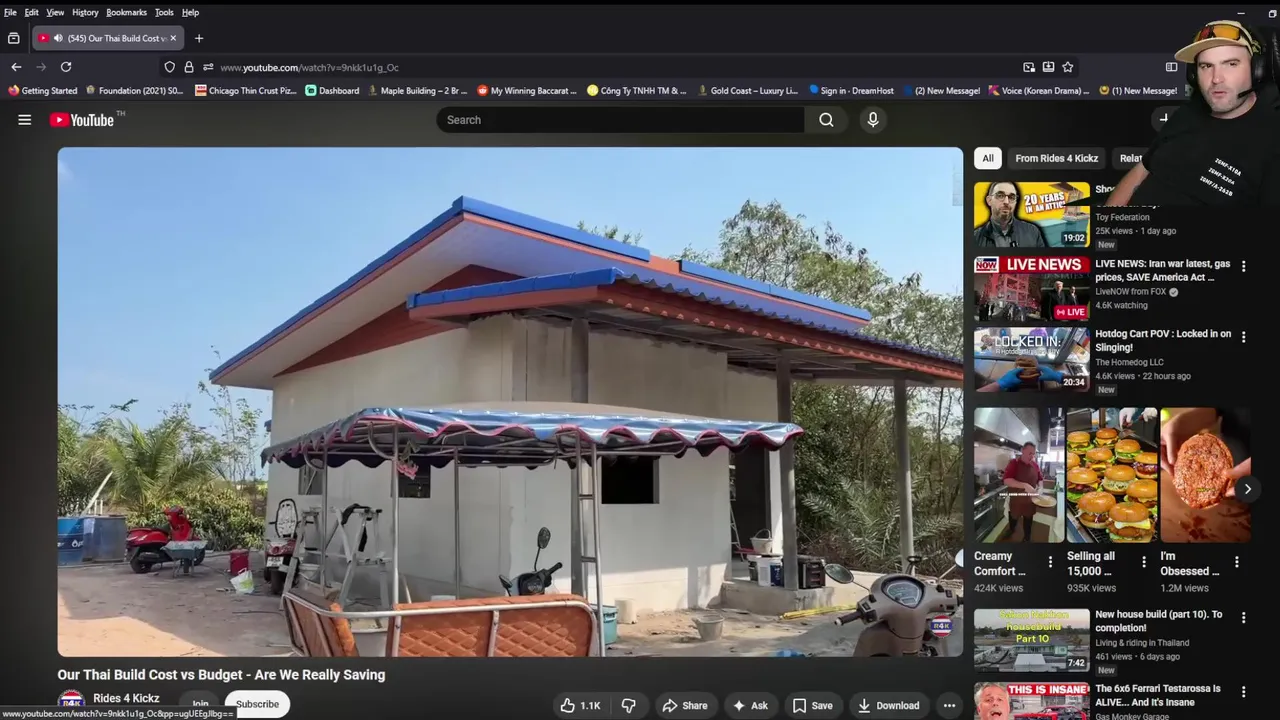Open options for 6x6 Ferrari Testarossa video
Image resolution: width=1280 pixels, height=720 pixels.
1243,692
